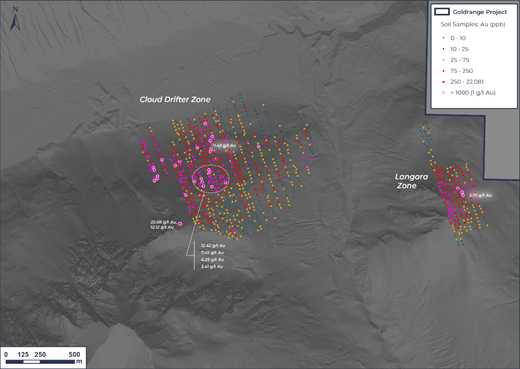Click the white ellipse sample cluster outline

pyautogui.click(x=211, y=179)
